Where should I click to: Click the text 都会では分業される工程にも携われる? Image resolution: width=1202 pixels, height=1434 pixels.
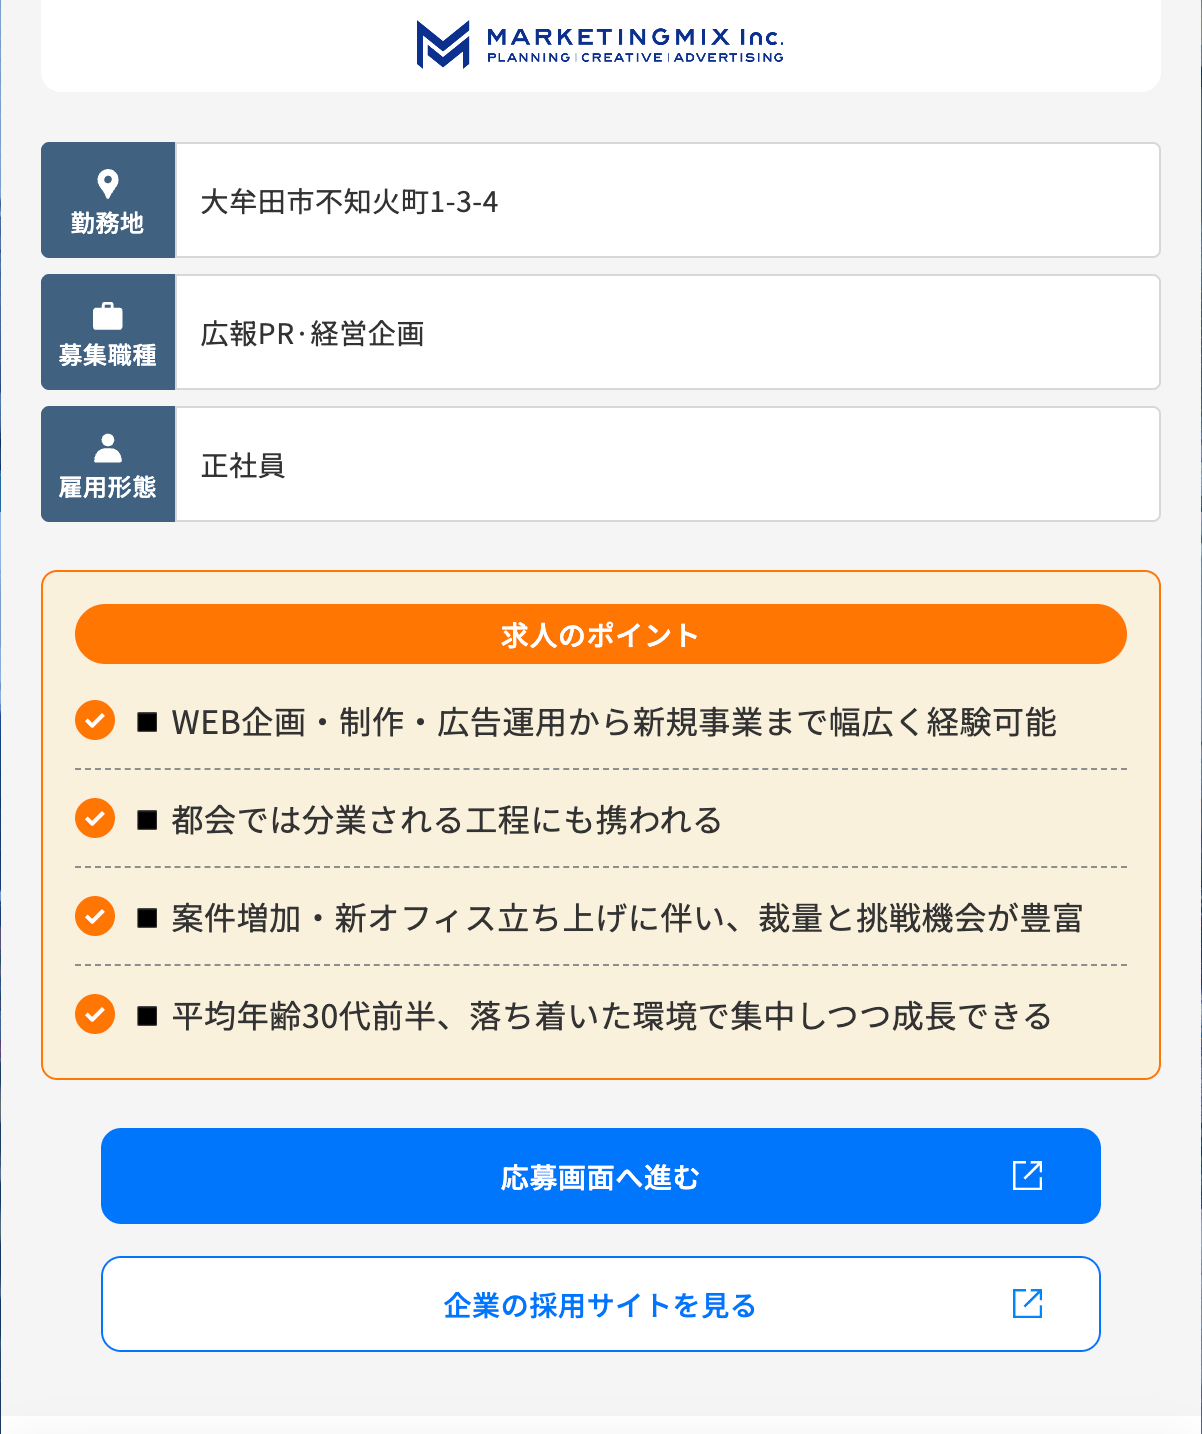pyautogui.click(x=447, y=820)
